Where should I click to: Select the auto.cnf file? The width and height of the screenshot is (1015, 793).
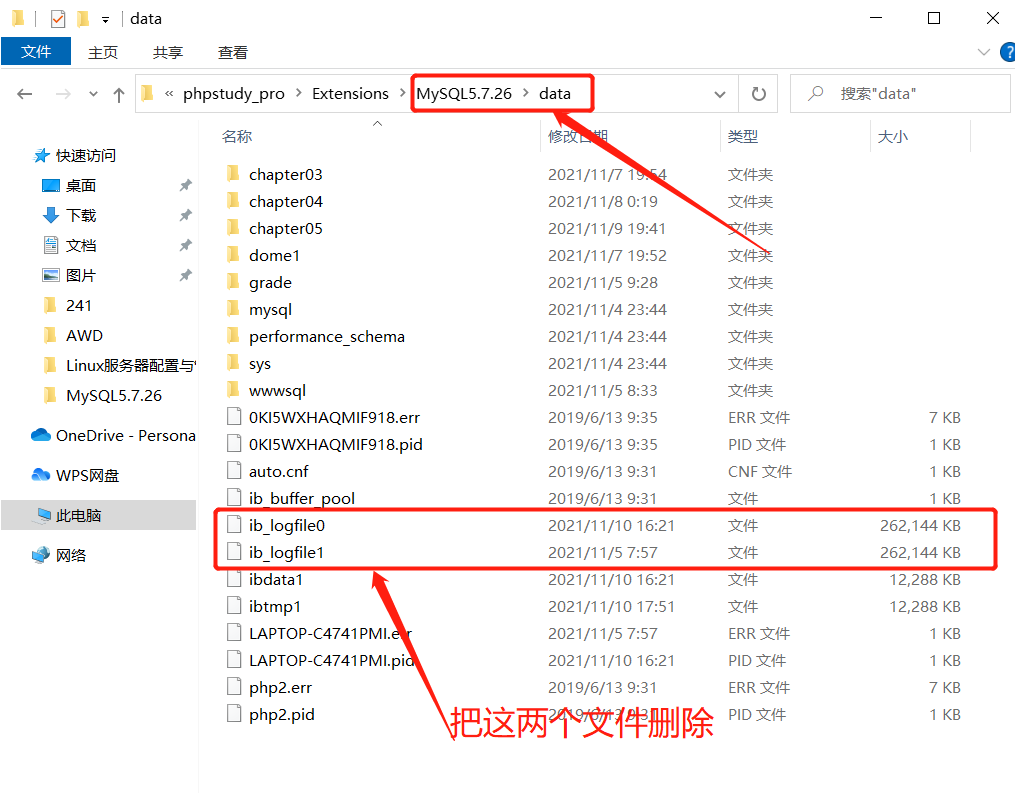(278, 471)
